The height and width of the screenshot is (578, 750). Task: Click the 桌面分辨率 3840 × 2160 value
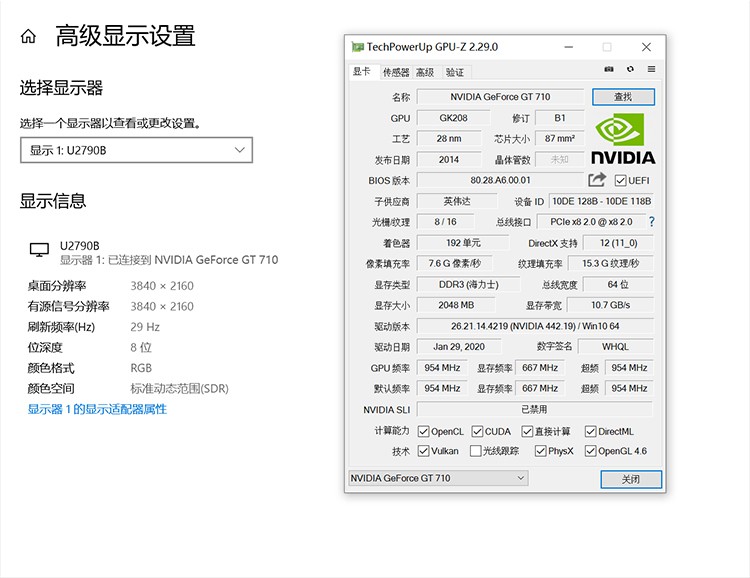click(162, 286)
